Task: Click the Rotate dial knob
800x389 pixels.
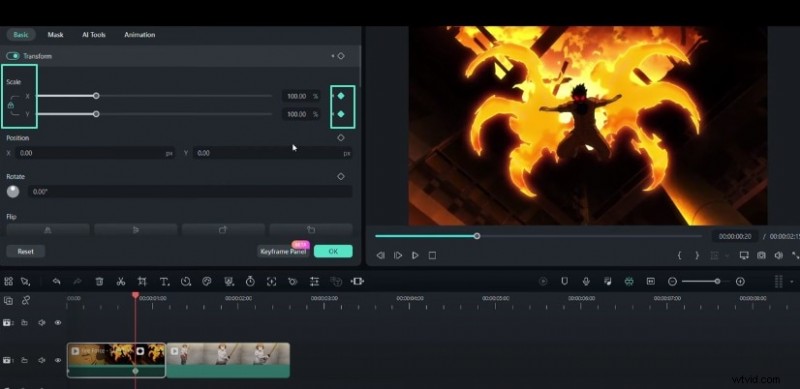Action: 13,191
